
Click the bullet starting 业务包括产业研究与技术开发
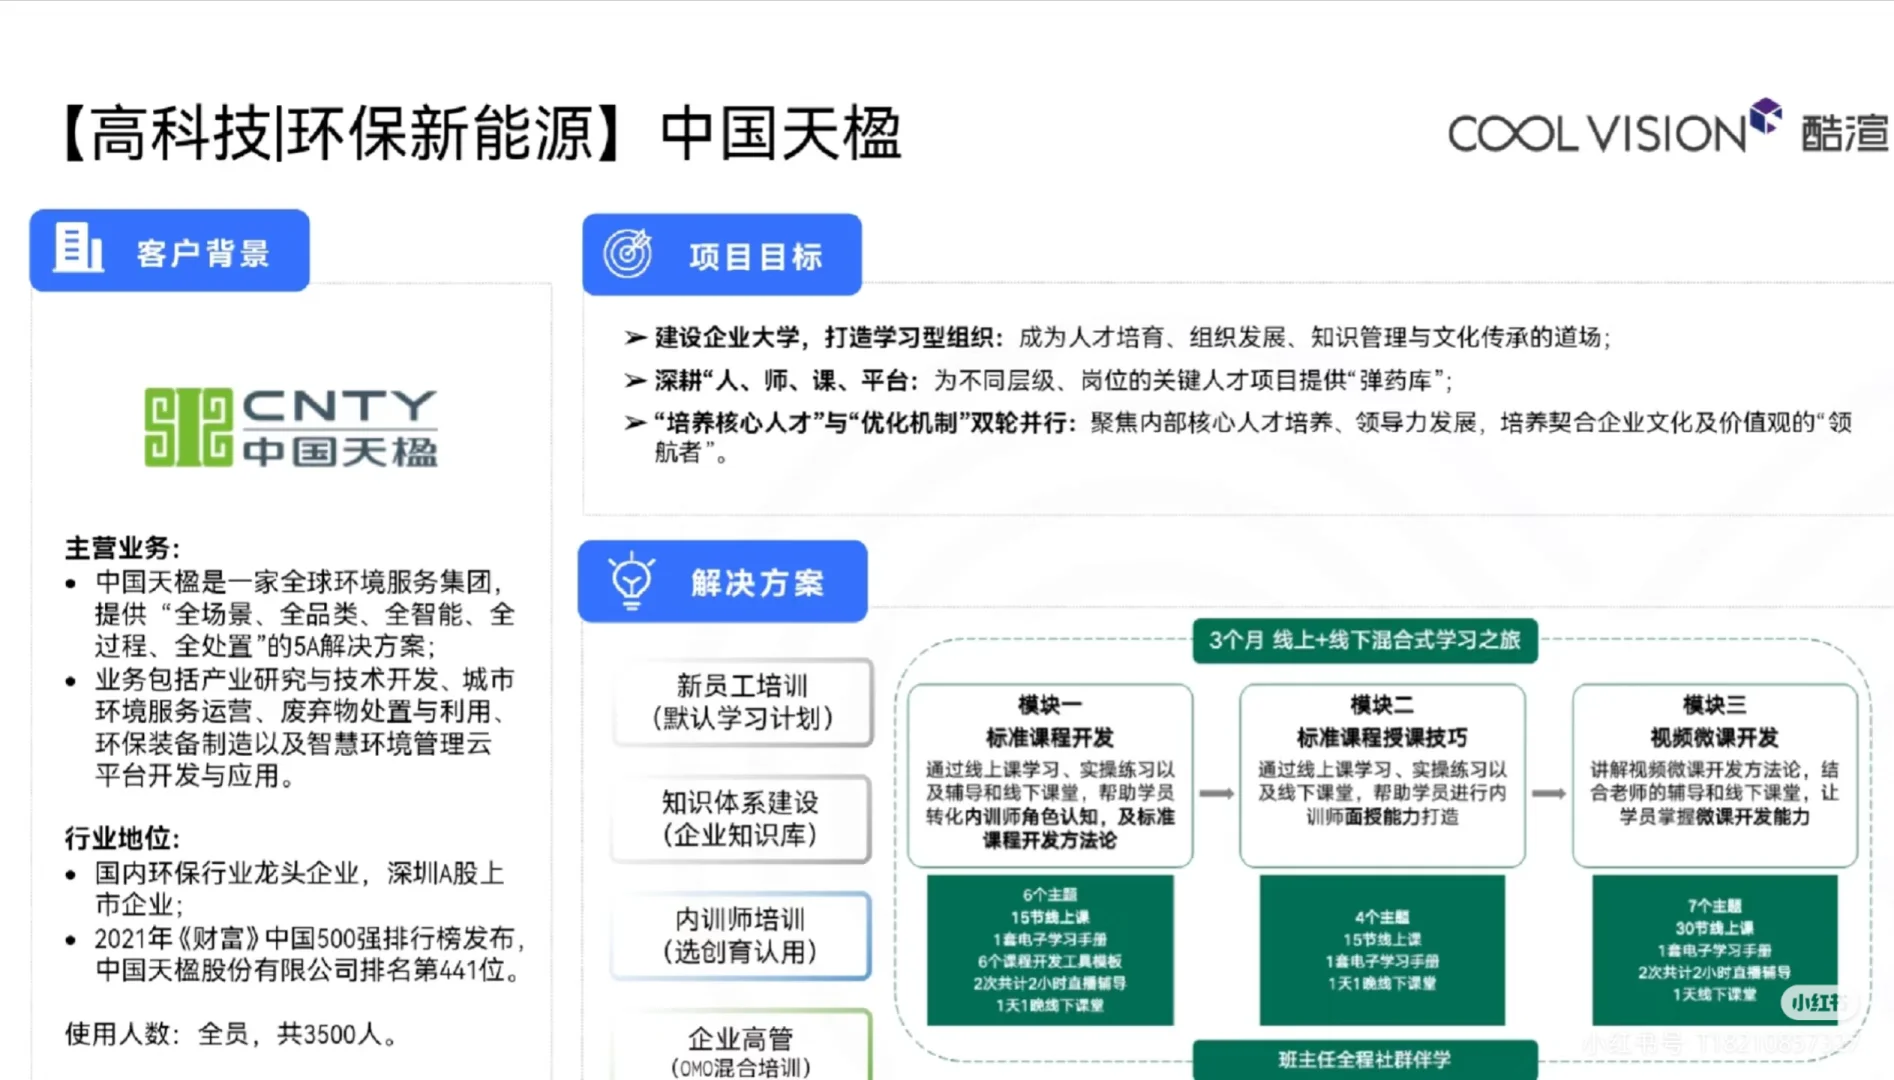[x=290, y=727]
